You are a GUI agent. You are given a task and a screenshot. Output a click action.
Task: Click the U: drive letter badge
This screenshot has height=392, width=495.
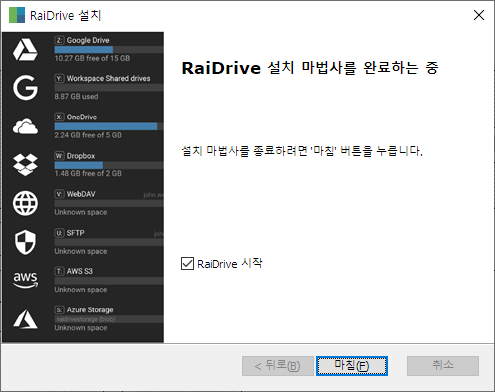[x=59, y=233]
